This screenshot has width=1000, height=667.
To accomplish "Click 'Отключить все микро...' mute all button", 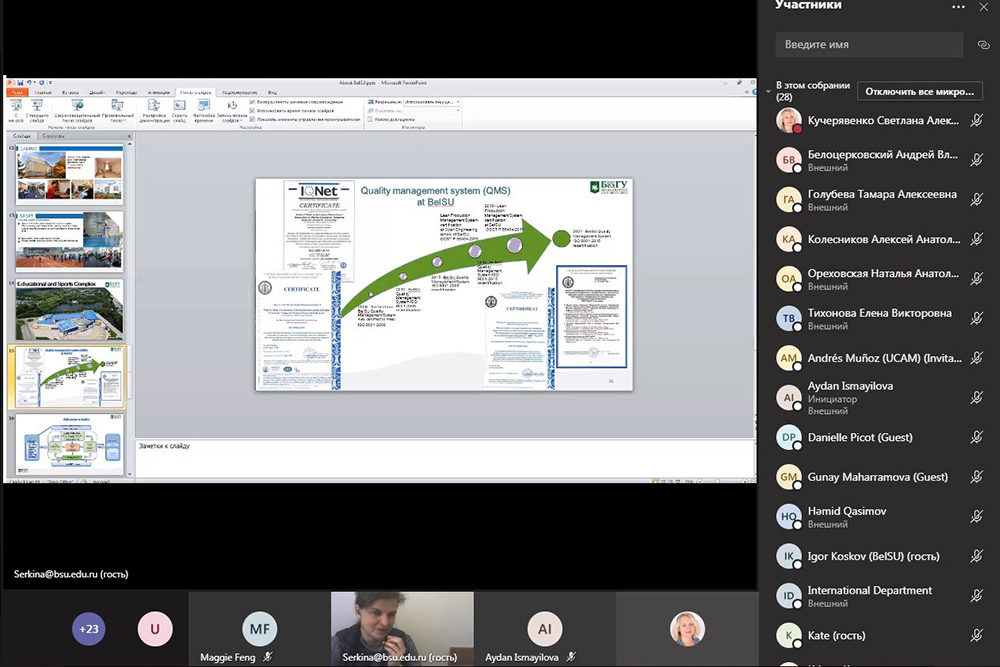I will [919, 91].
